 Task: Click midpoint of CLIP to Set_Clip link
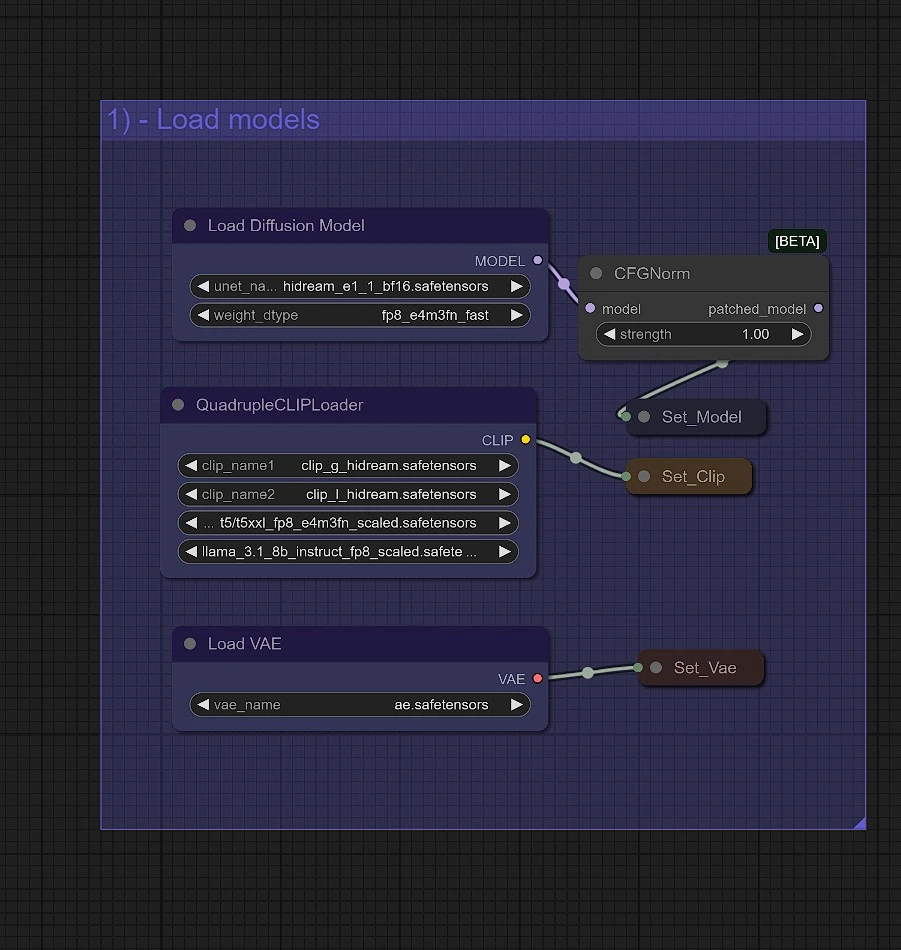pos(576,458)
